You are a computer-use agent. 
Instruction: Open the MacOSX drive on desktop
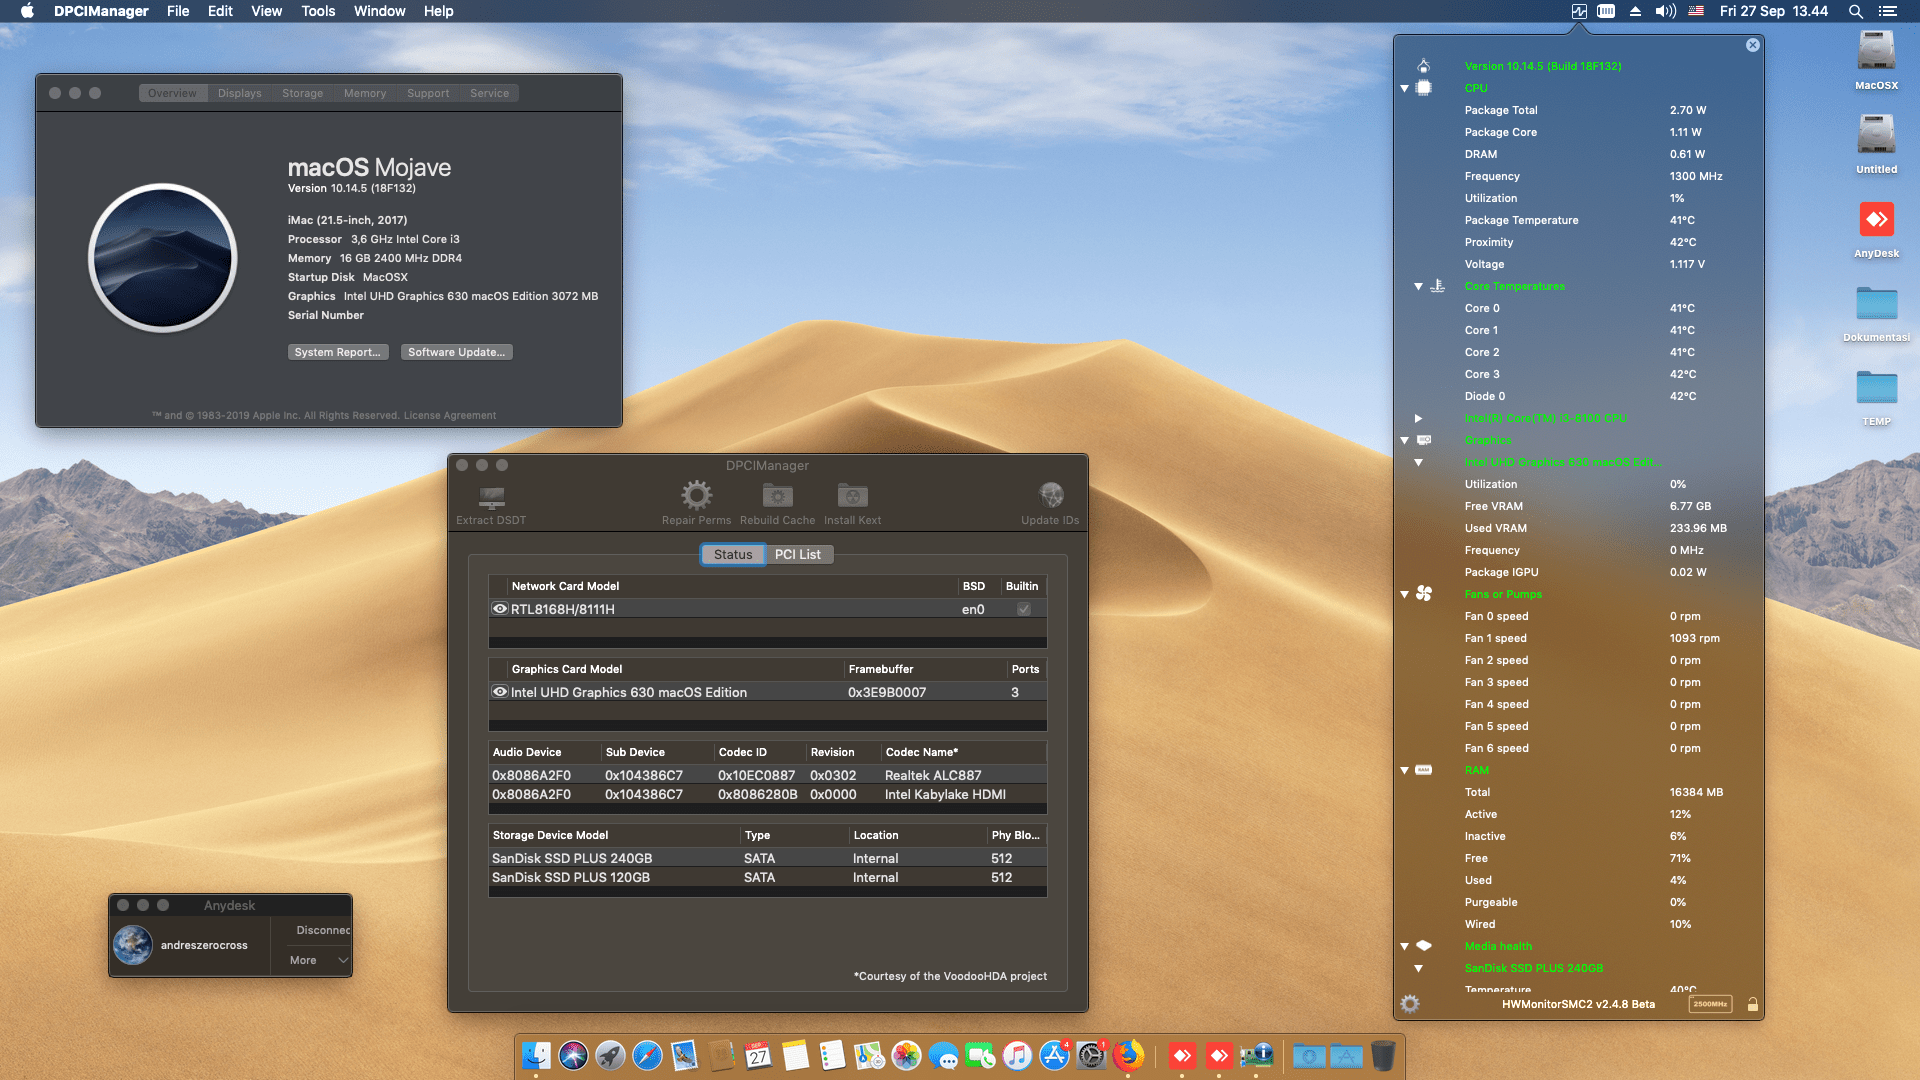[1876, 52]
